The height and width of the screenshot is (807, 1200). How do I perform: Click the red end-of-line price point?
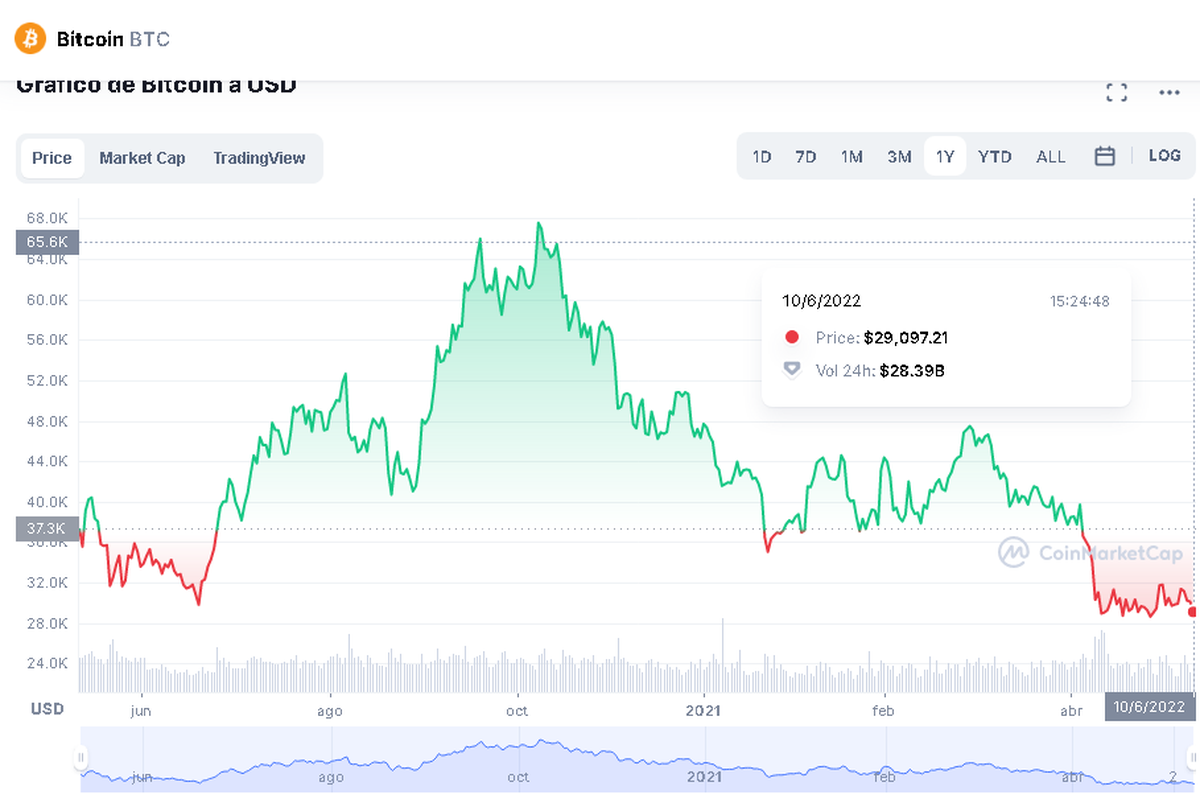[1192, 612]
